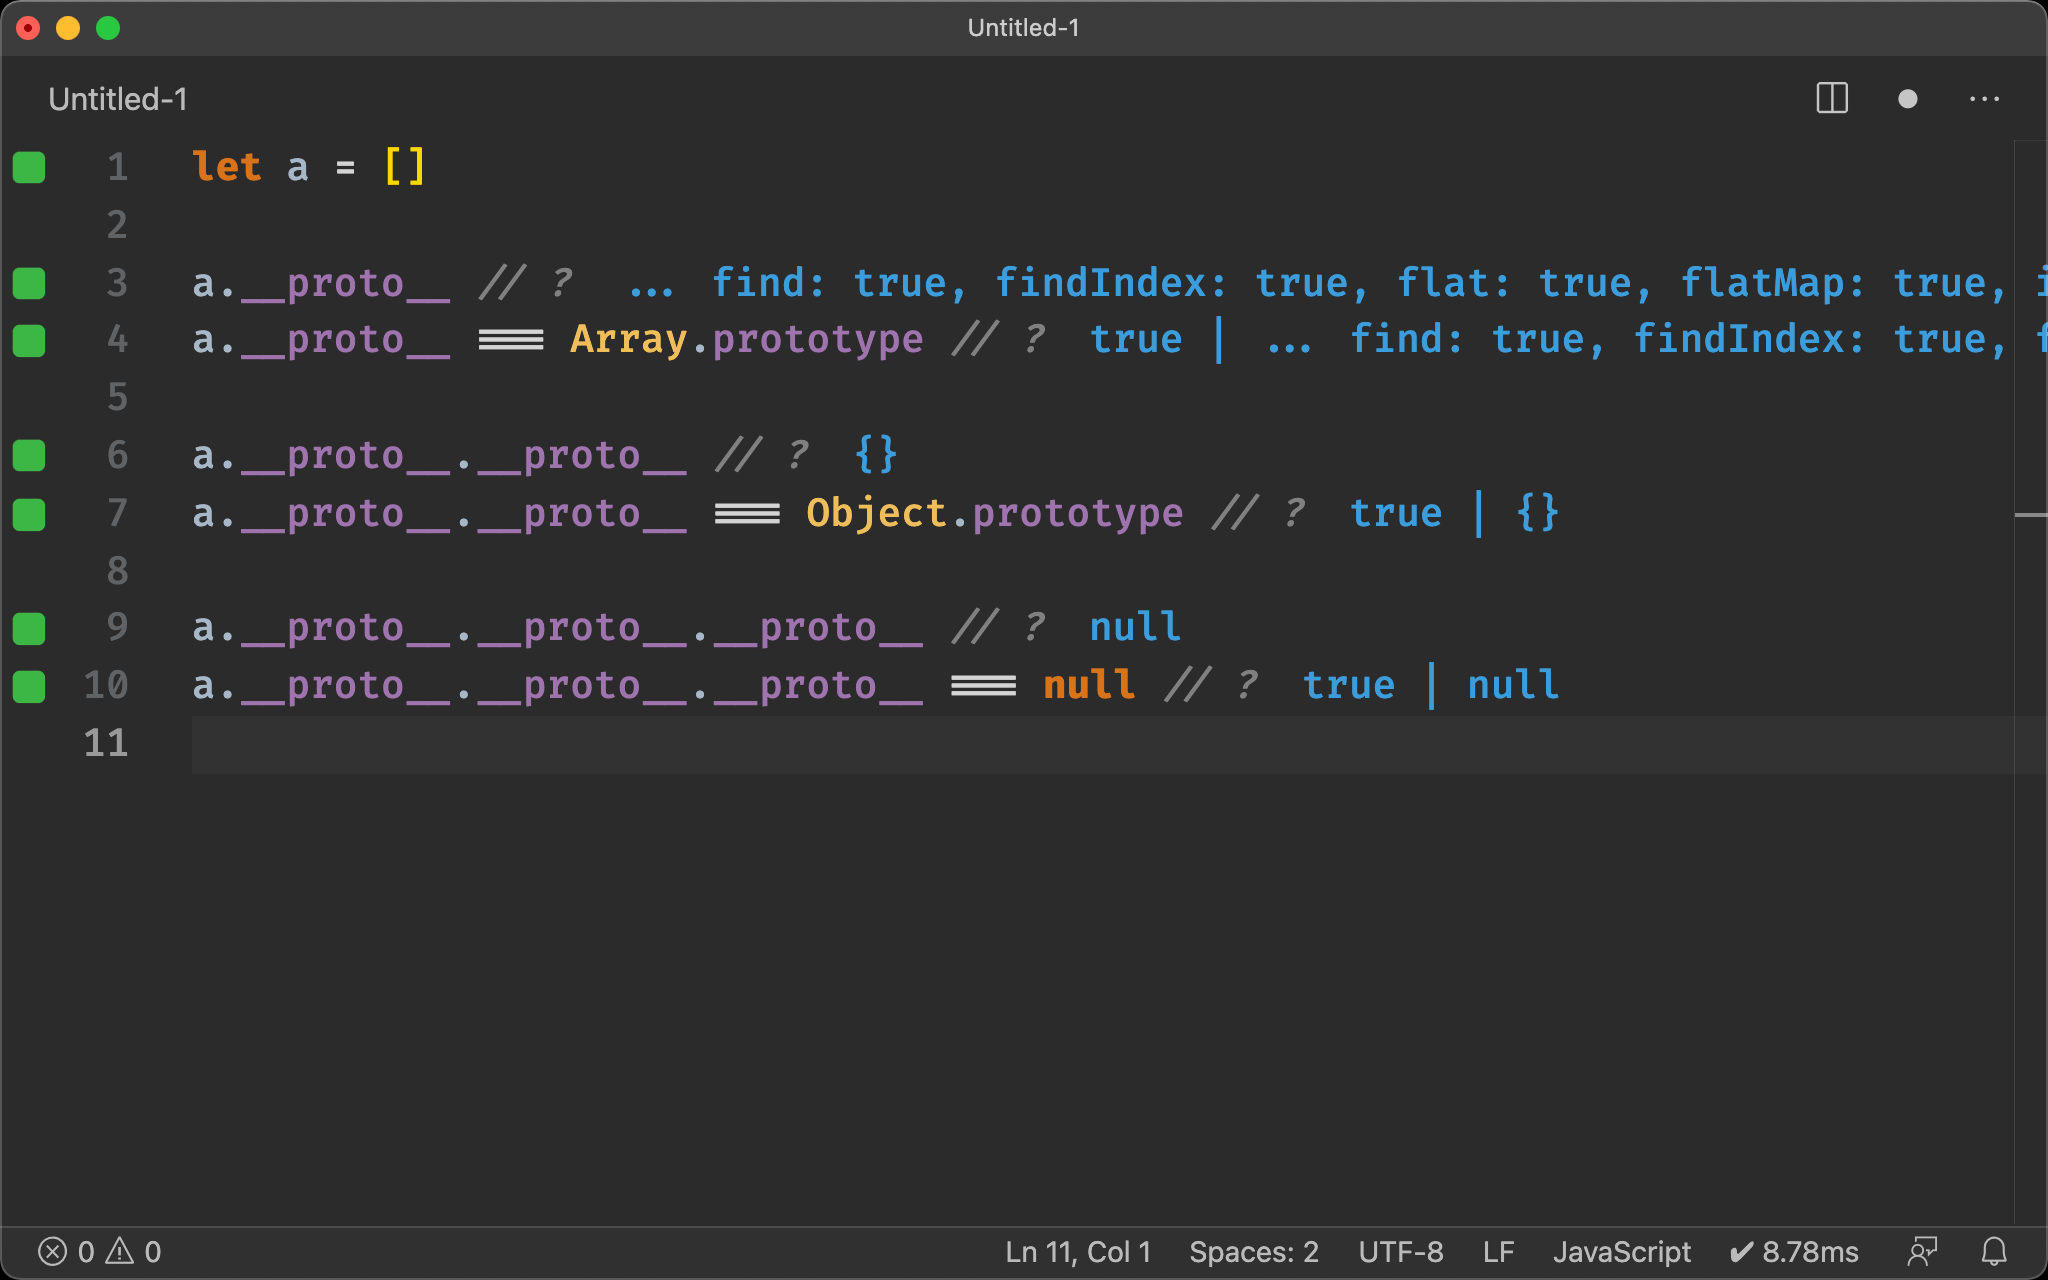Click green coverage marker on line 6

click(x=29, y=456)
